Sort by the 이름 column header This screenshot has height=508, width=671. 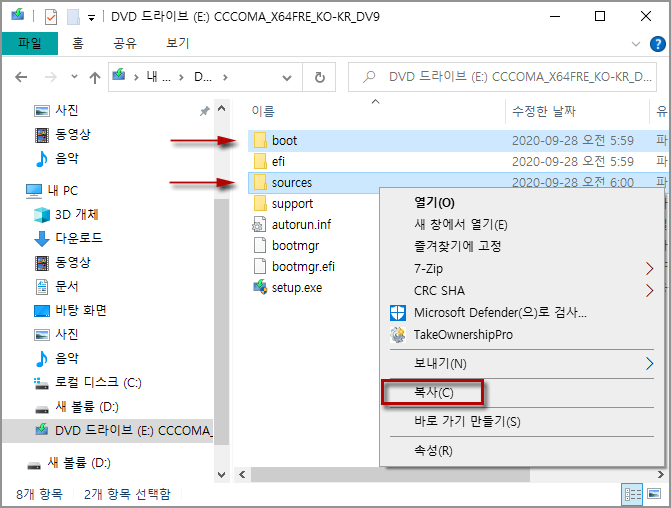click(x=263, y=111)
